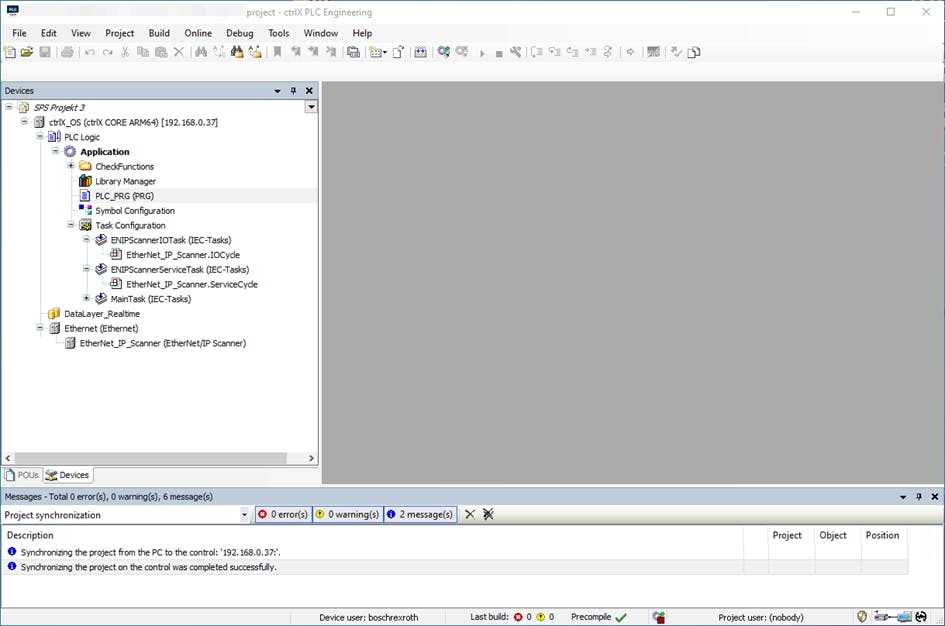This screenshot has height=626, width=945.
Task: Open the Project synchronization category dropdown
Action: pos(245,515)
